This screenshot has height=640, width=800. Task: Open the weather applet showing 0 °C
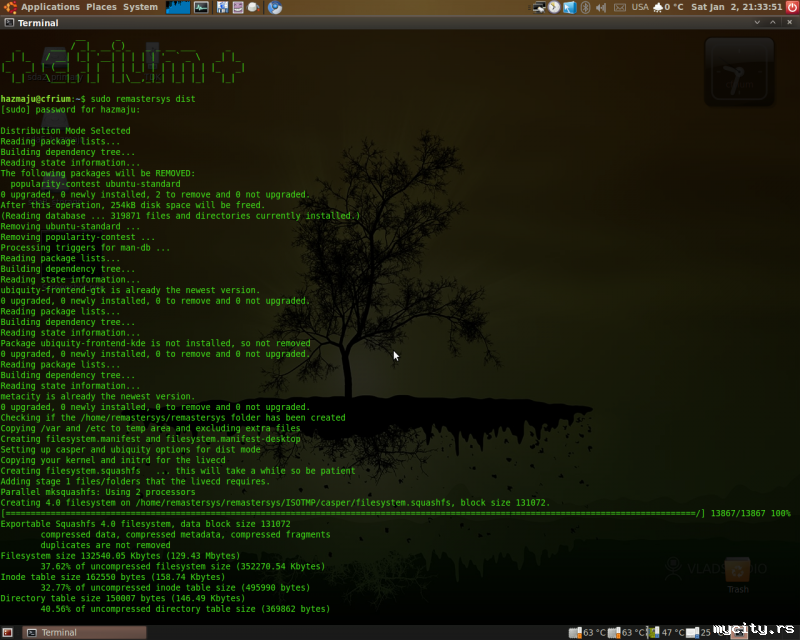point(668,7)
